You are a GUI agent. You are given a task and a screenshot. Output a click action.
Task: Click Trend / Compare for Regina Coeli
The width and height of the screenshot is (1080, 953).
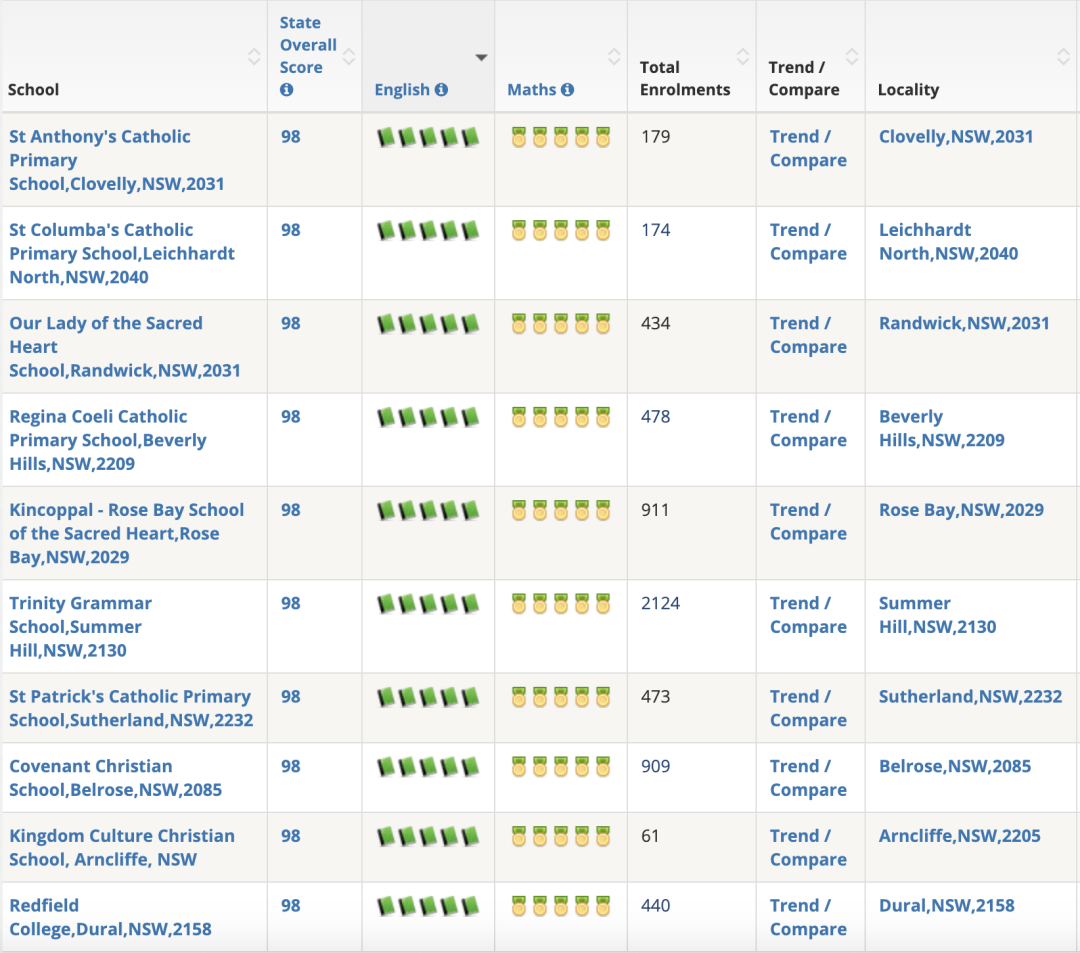pos(808,428)
